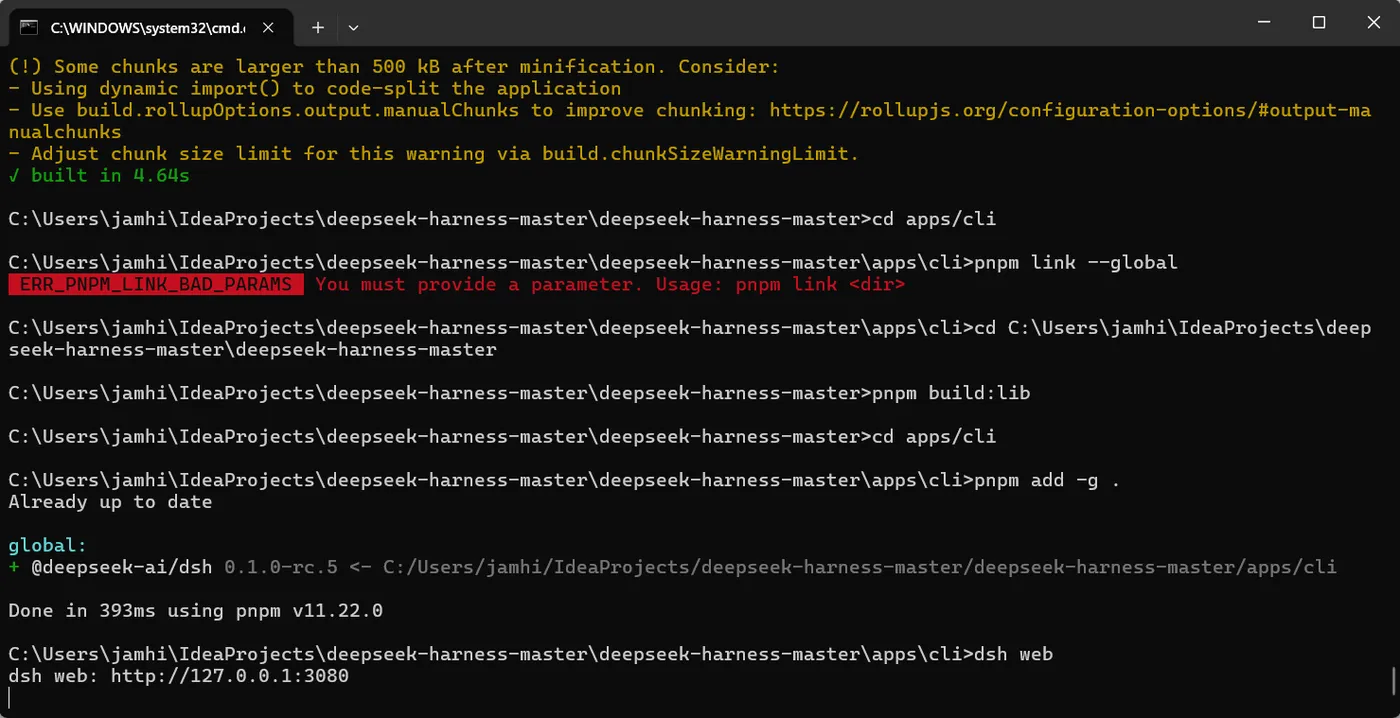Click the 'pnpm add -g .' command
Image resolution: width=1400 pixels, height=718 pixels.
tap(1047, 481)
